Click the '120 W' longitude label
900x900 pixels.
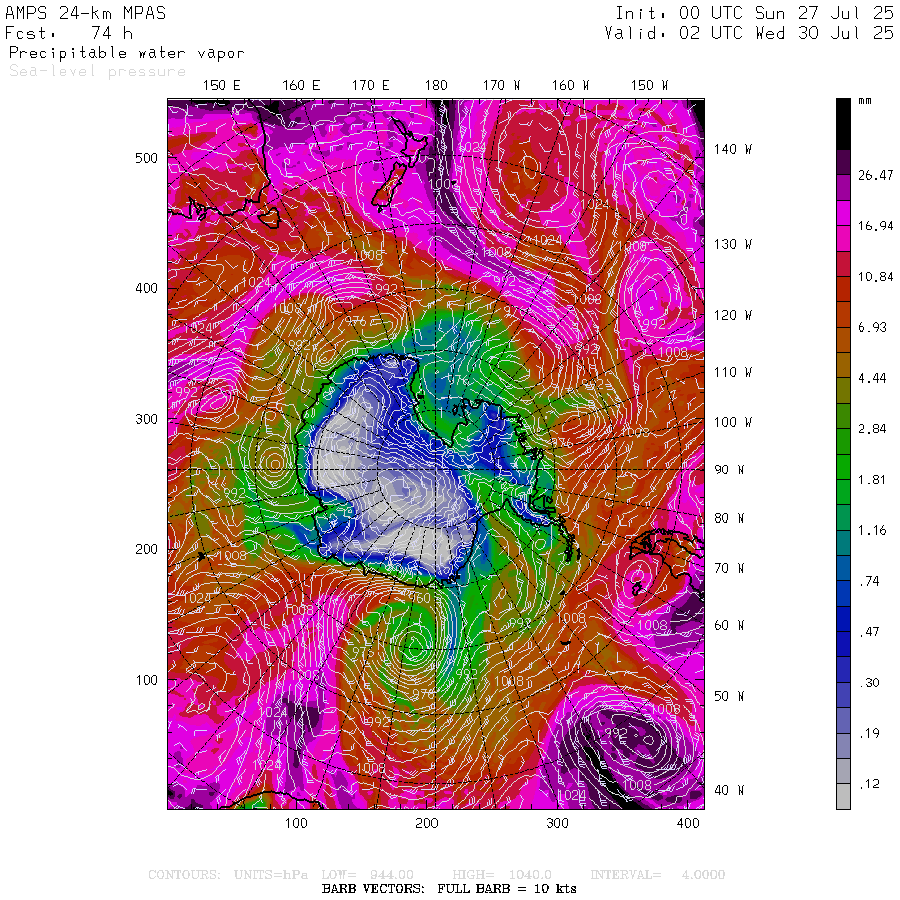click(732, 315)
